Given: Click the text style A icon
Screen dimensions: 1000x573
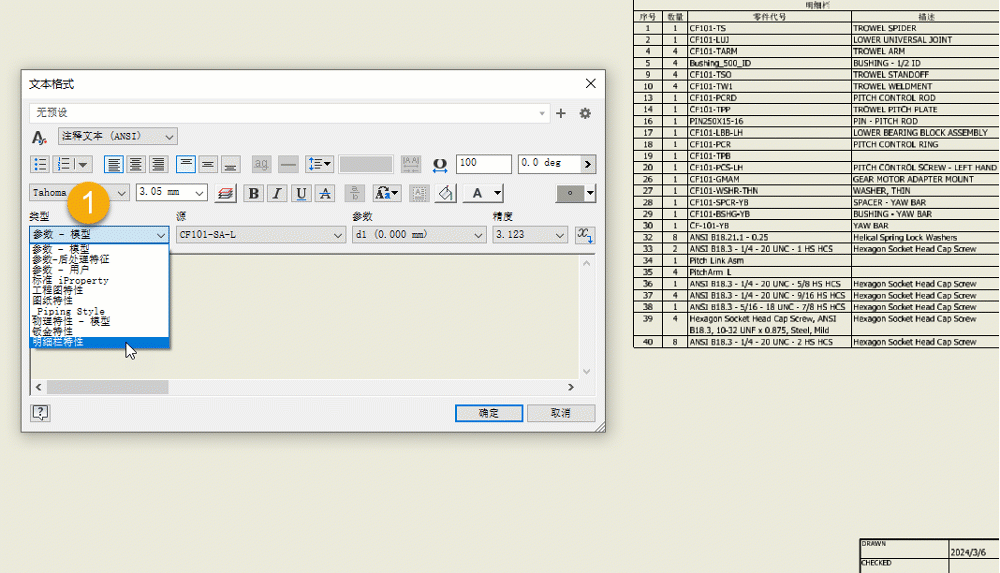Looking at the screenshot, I should pos(39,137).
